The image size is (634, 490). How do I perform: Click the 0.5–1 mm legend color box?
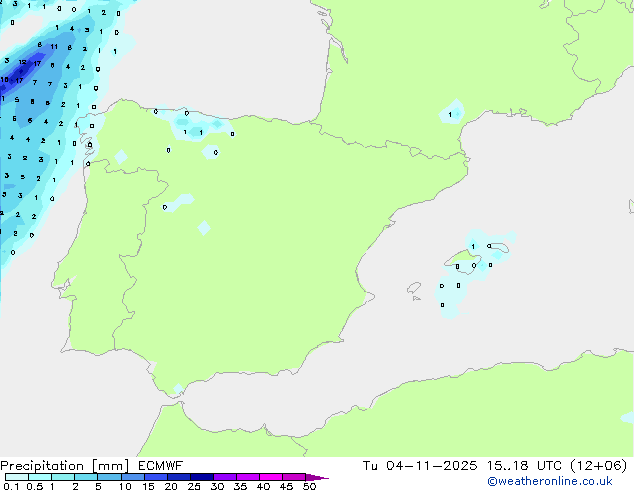coord(40,477)
